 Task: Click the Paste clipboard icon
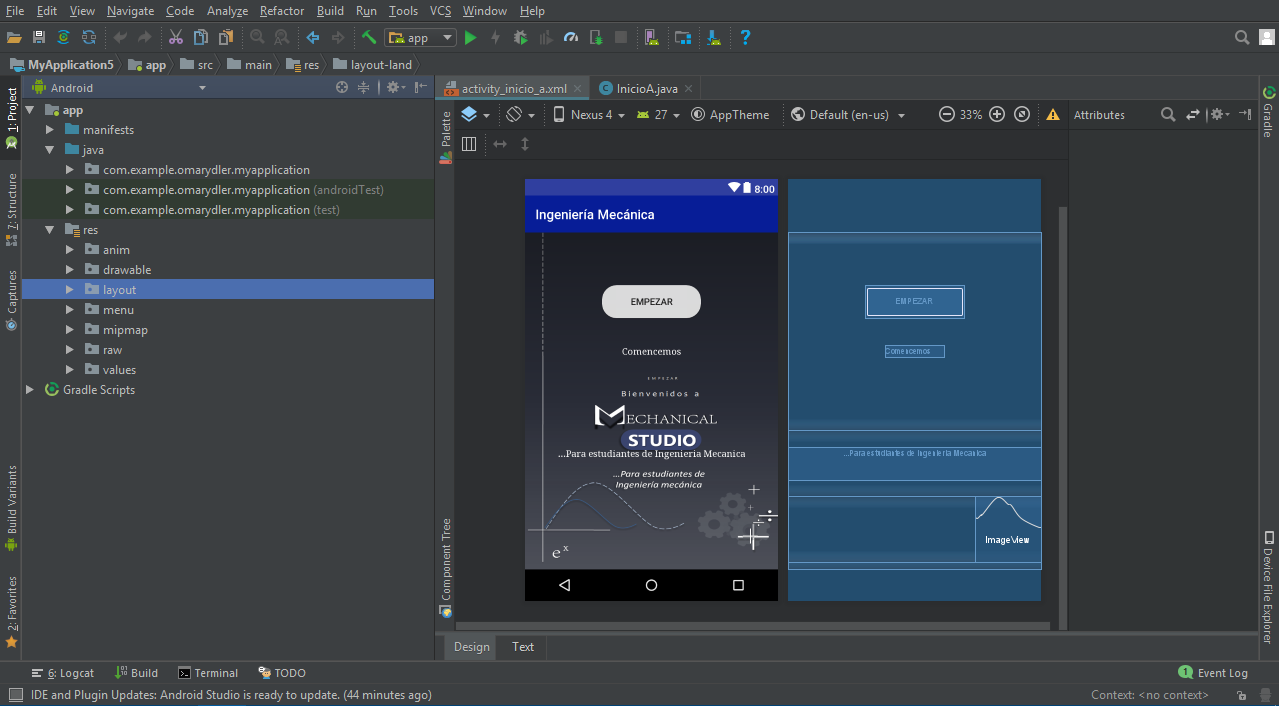pyautogui.click(x=226, y=38)
